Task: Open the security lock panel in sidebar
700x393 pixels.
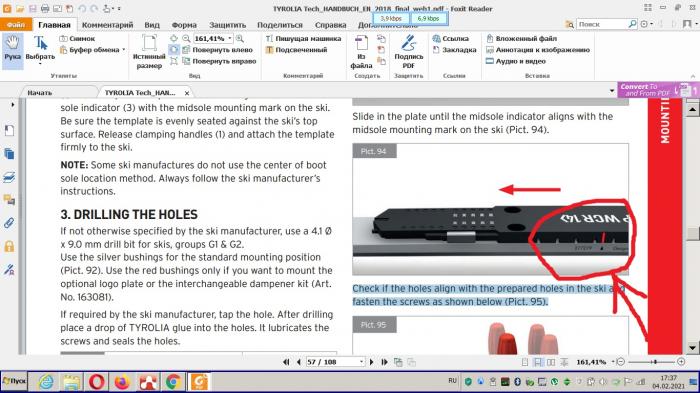Action: (x=9, y=246)
